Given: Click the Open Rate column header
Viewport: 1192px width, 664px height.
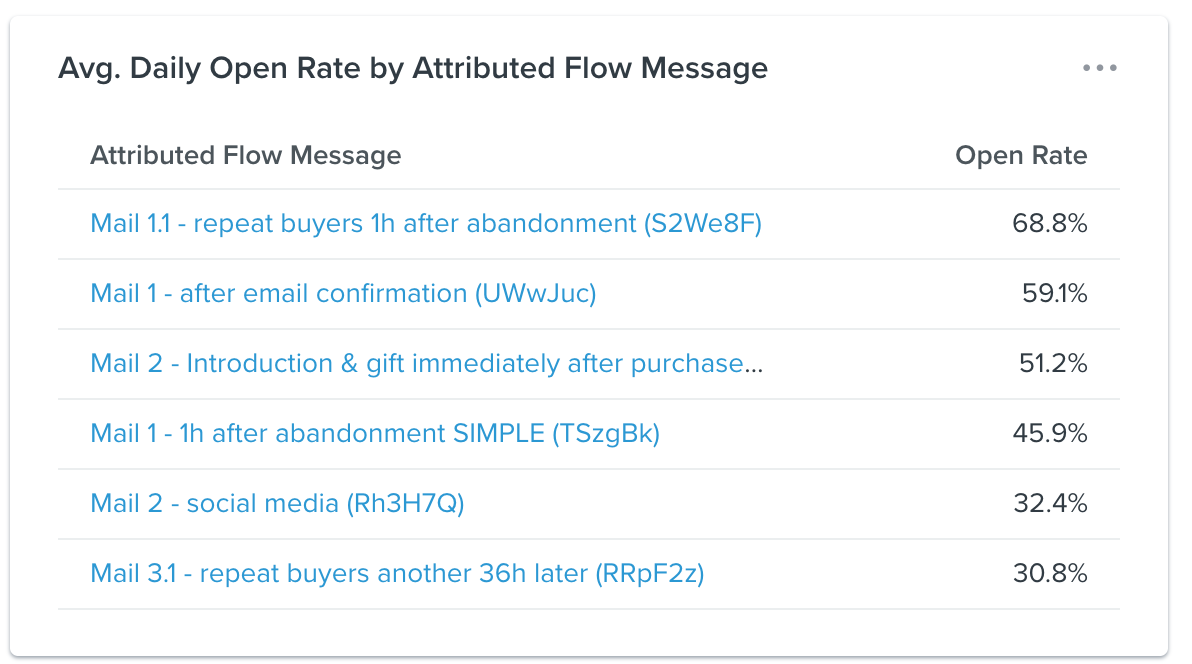Looking at the screenshot, I should pyautogui.click(x=1021, y=155).
